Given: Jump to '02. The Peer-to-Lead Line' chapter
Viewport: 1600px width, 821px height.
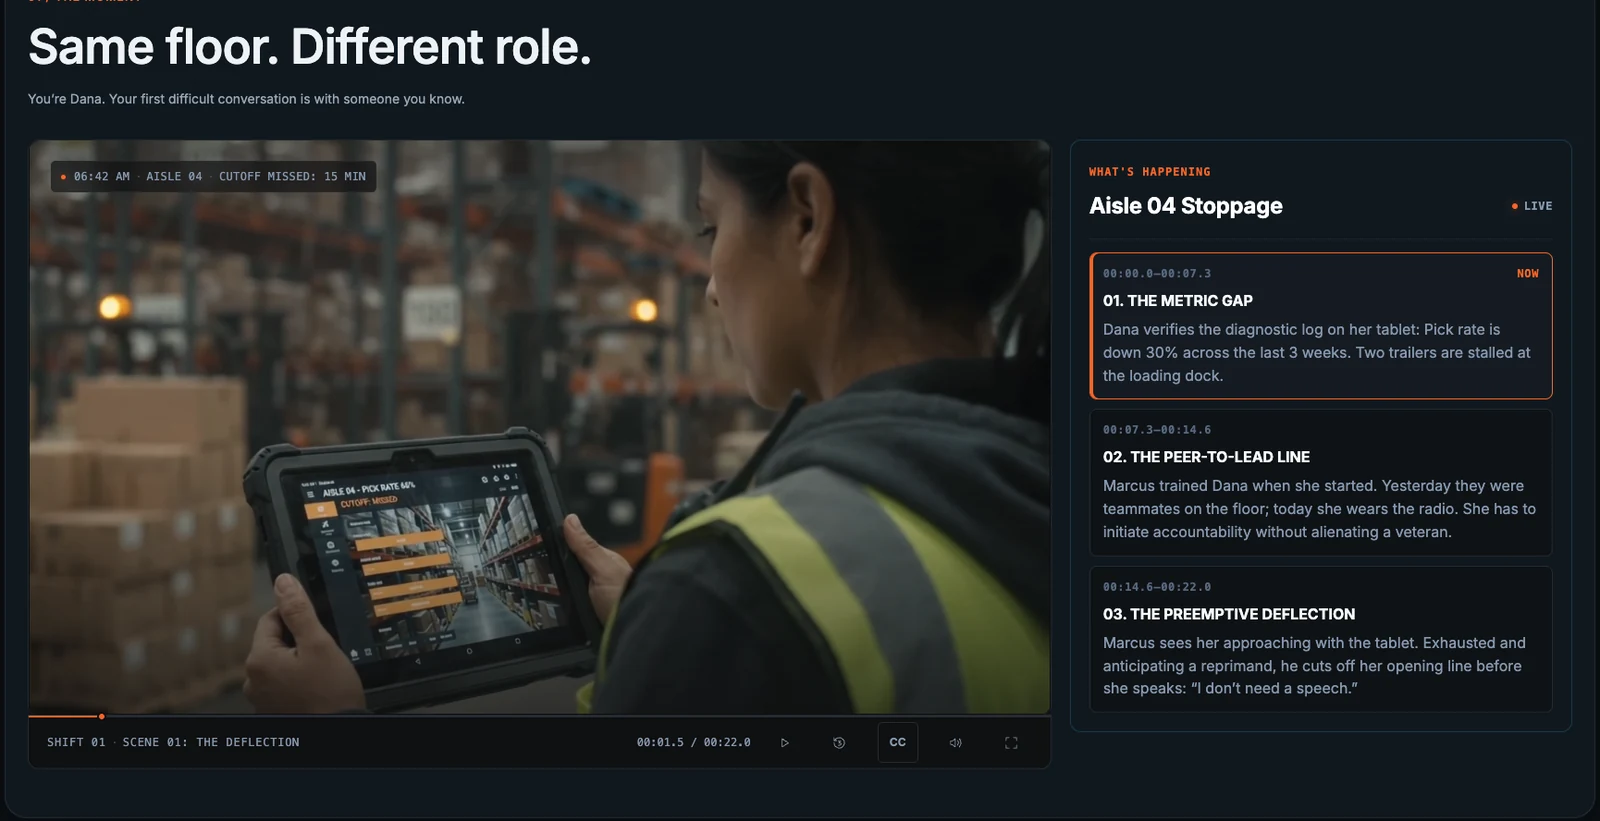Looking at the screenshot, I should coord(1321,483).
